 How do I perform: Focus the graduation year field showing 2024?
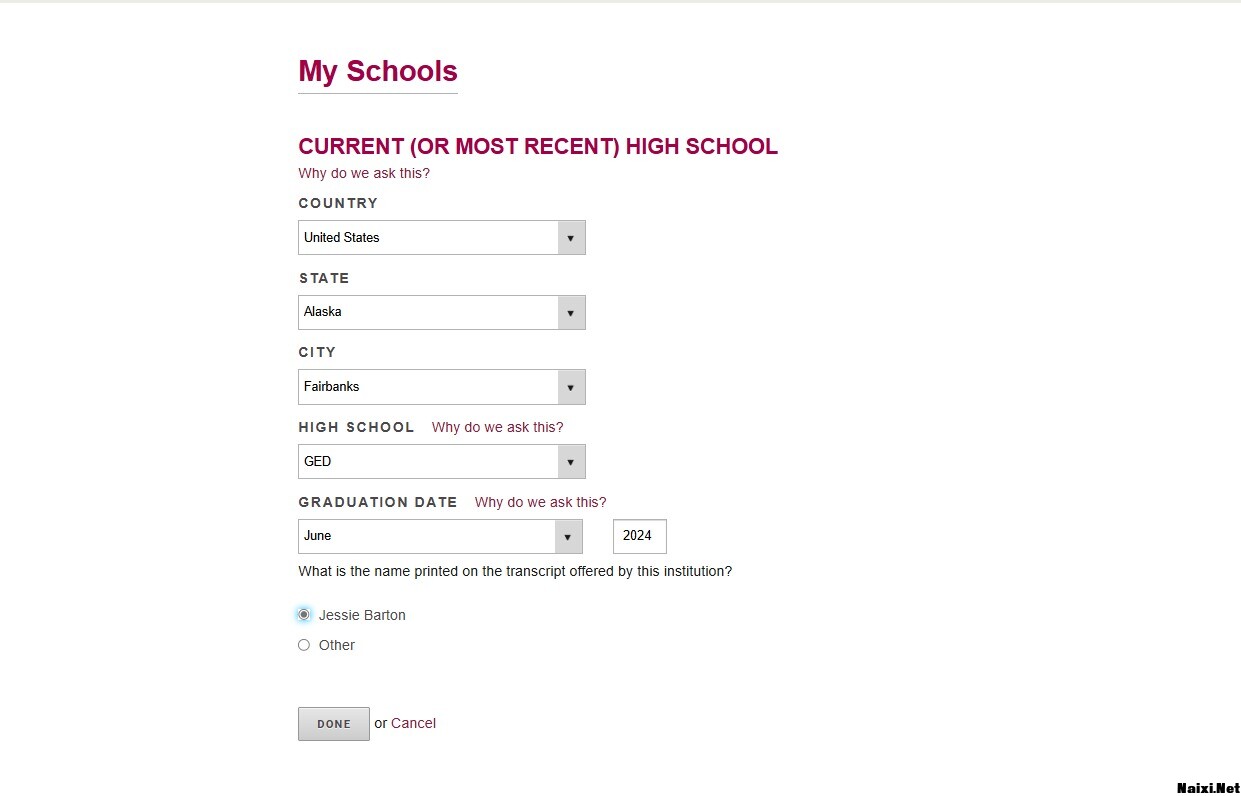[x=639, y=536]
